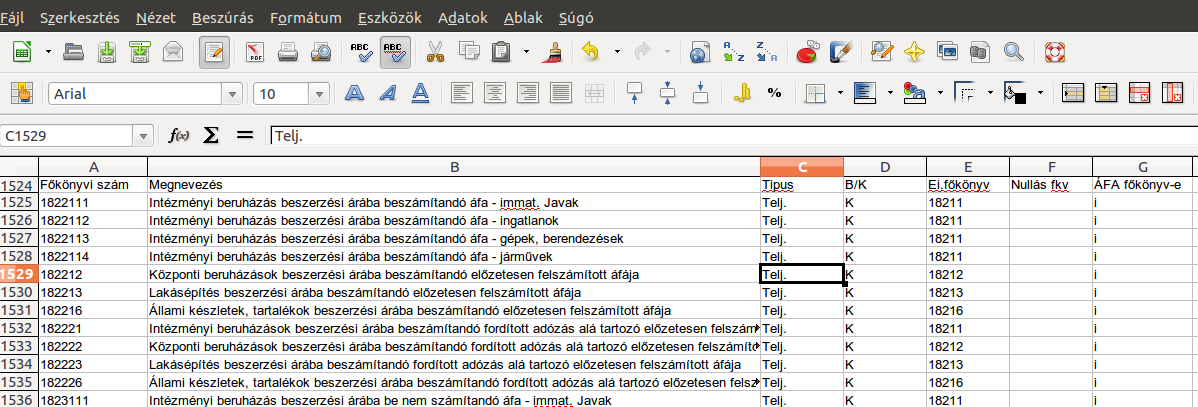Justify the cell text
The height and width of the screenshot is (407, 1198).
click(x=560, y=94)
